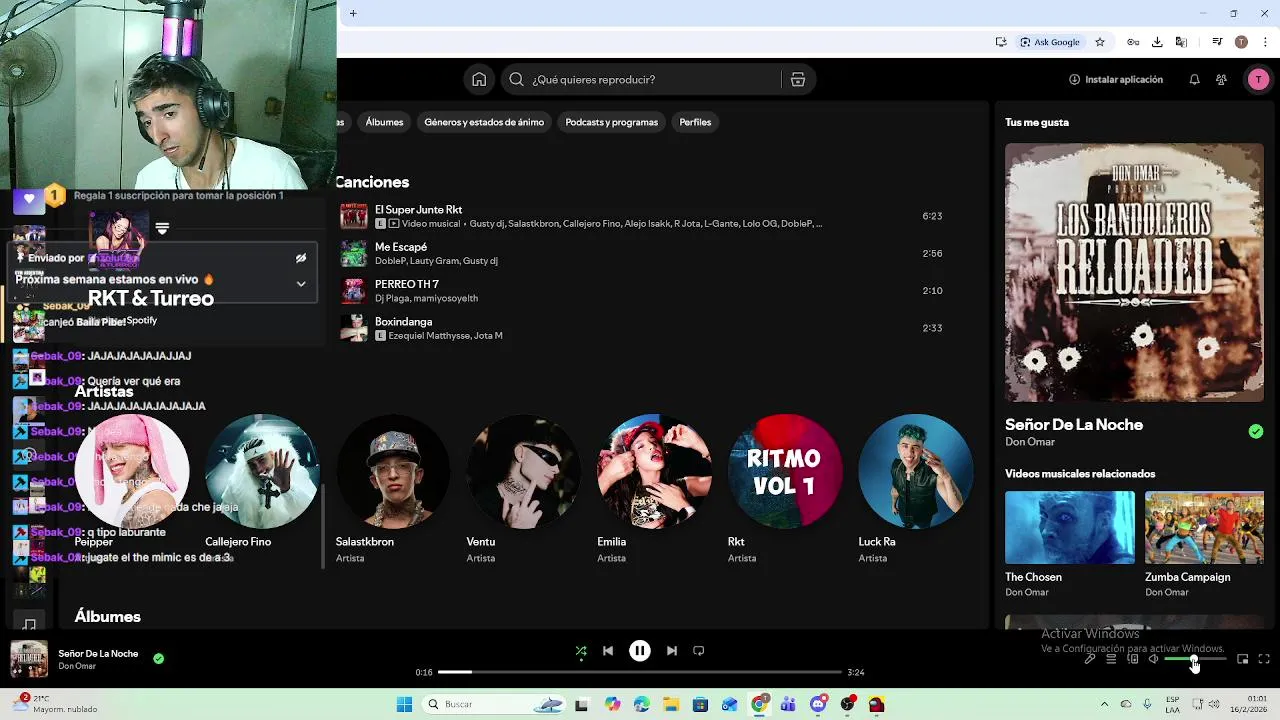Expand the stream announcement chevron

[300, 284]
